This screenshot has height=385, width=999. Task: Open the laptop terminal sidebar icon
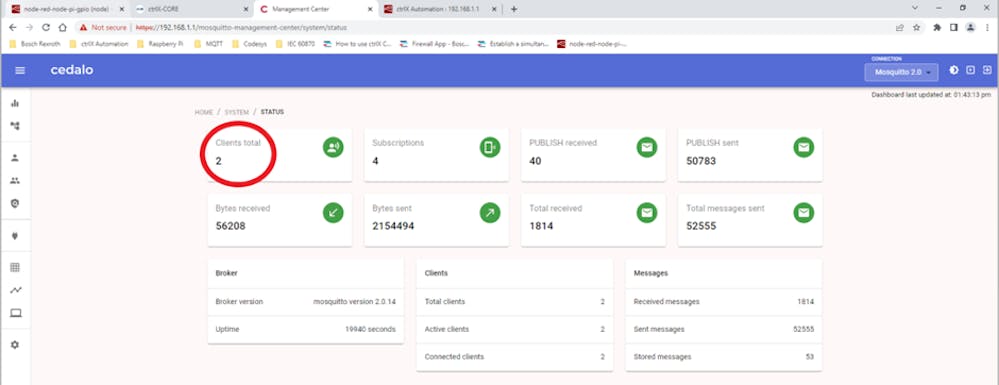point(15,313)
